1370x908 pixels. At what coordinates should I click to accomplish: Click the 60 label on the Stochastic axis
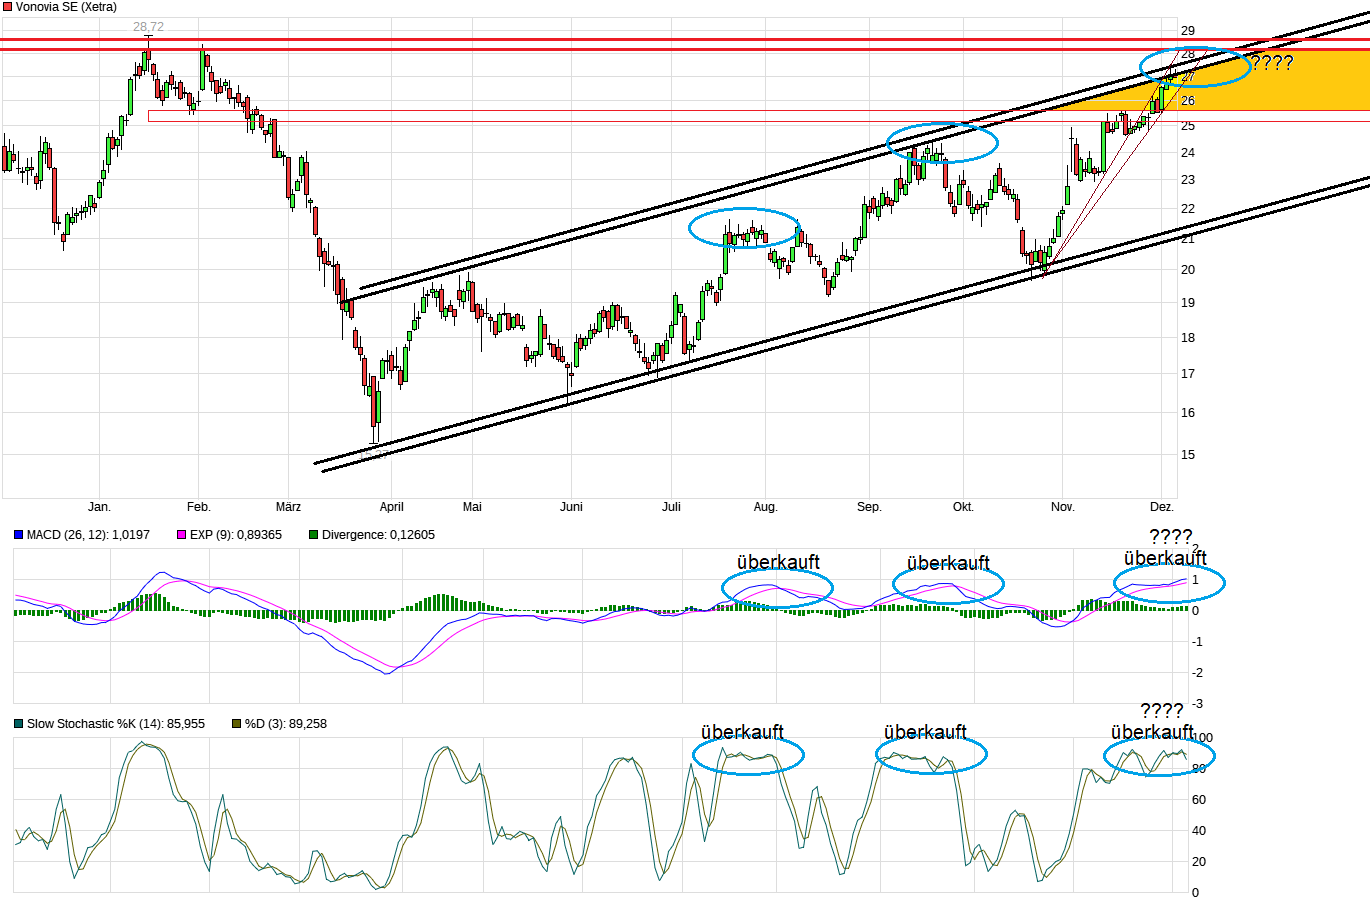(1199, 800)
